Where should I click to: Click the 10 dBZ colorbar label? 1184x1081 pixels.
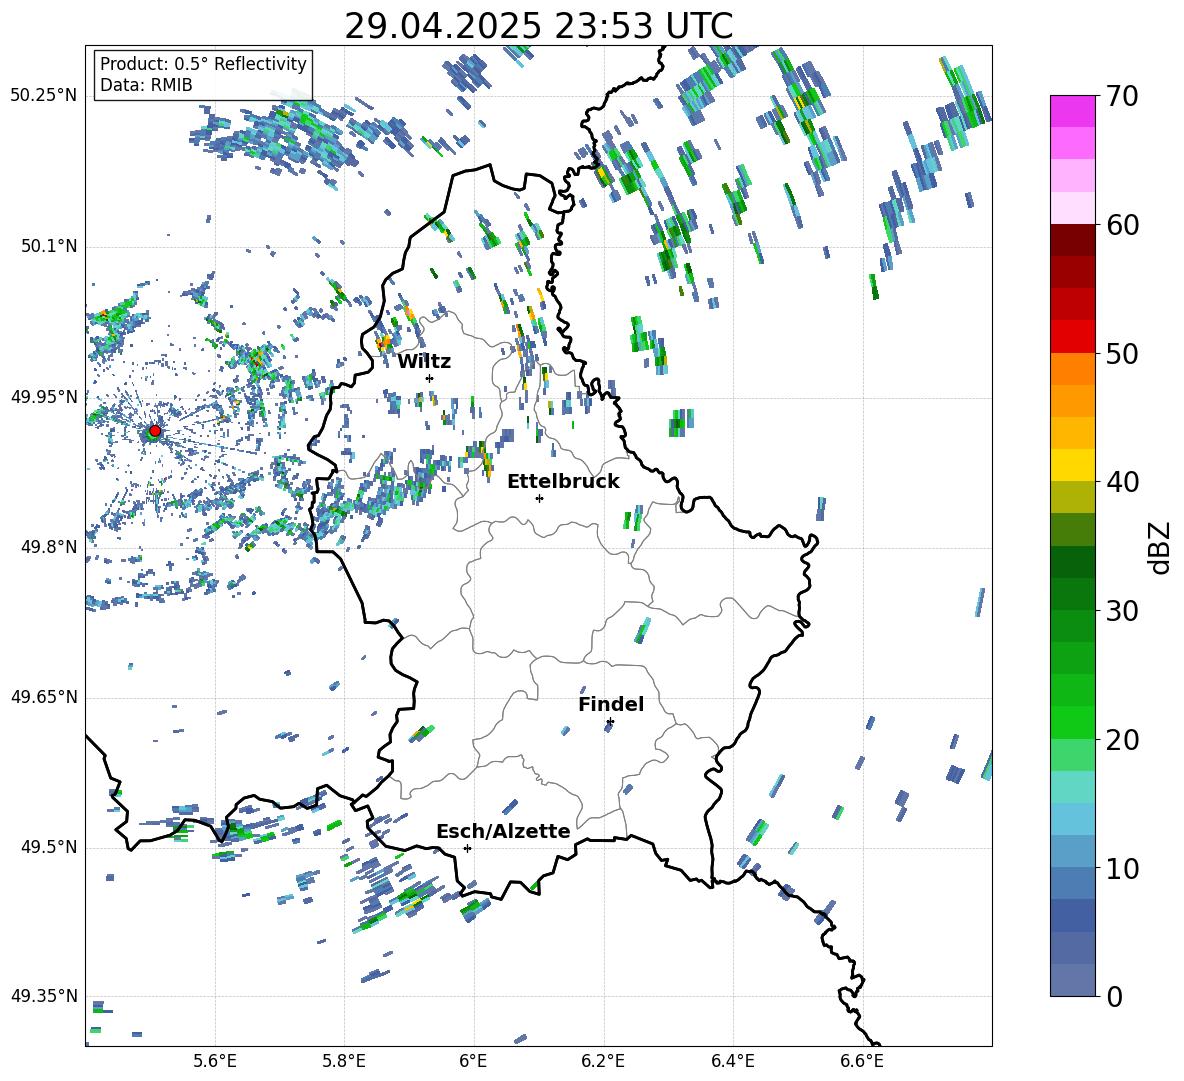point(1122,869)
